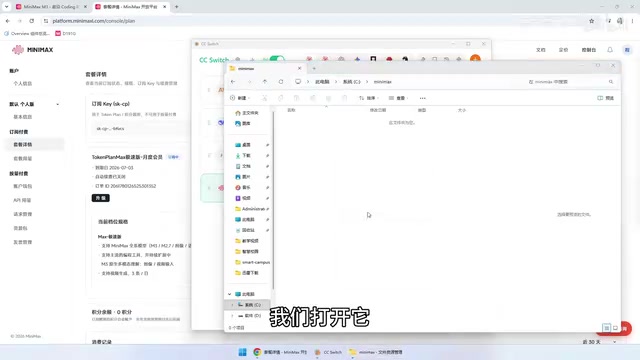Click the black button under the TokenPlanMax order ID
Viewport: 640px width, 360px height.
pos(100,198)
